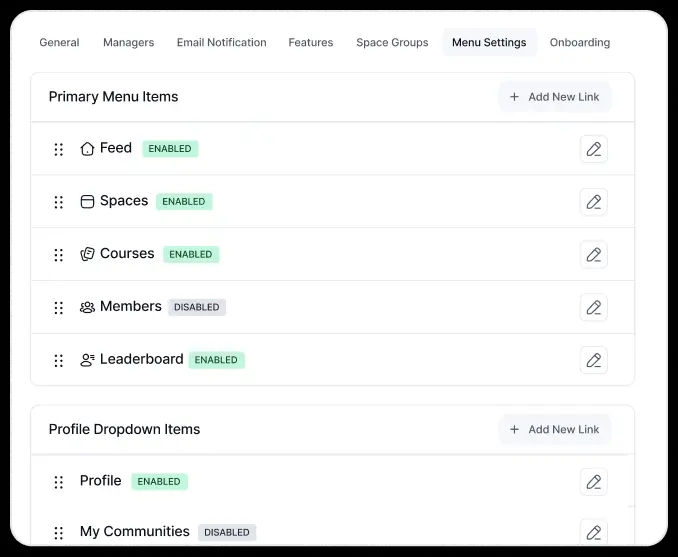Grab the drag handle for Courses

pos(58,255)
